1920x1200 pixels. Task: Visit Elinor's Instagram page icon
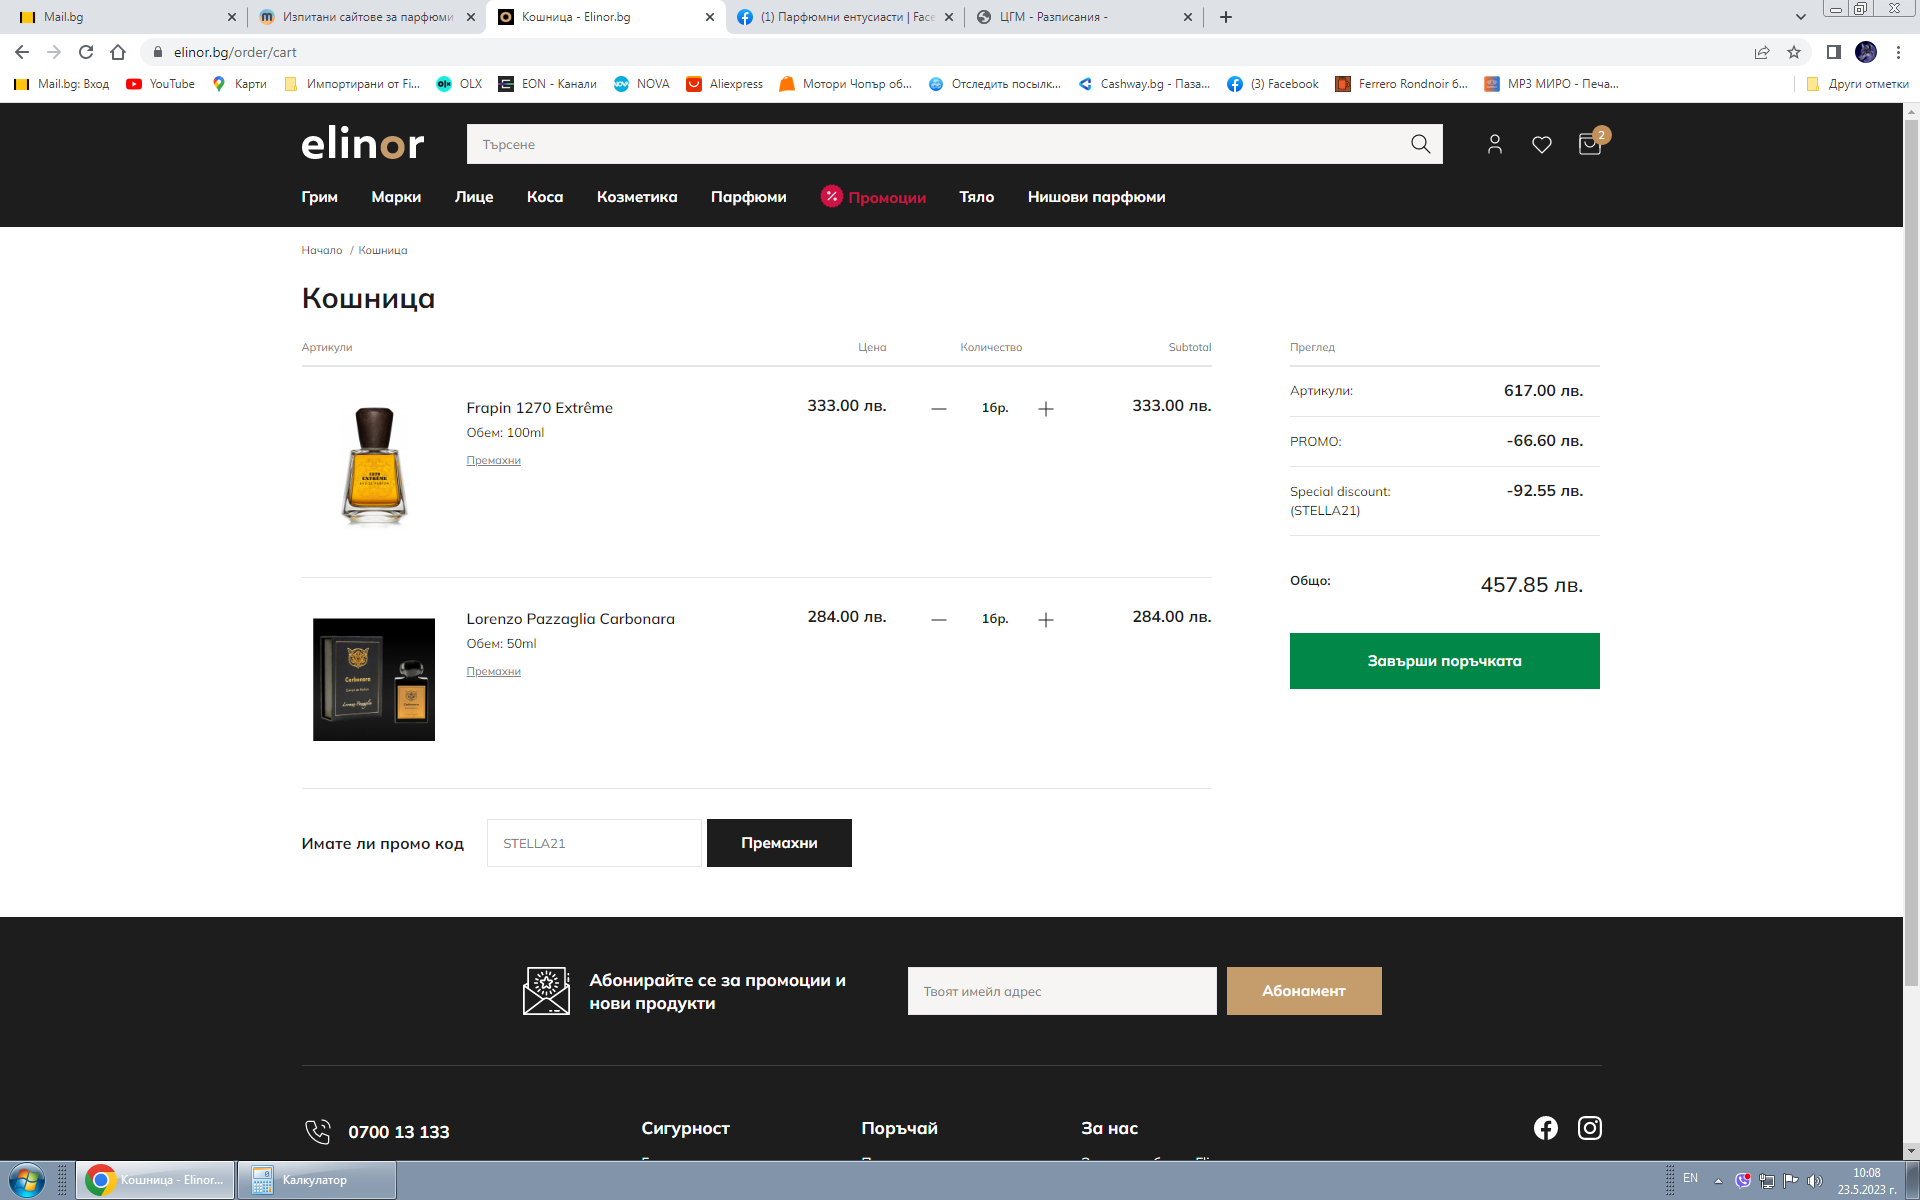pyautogui.click(x=1589, y=1128)
